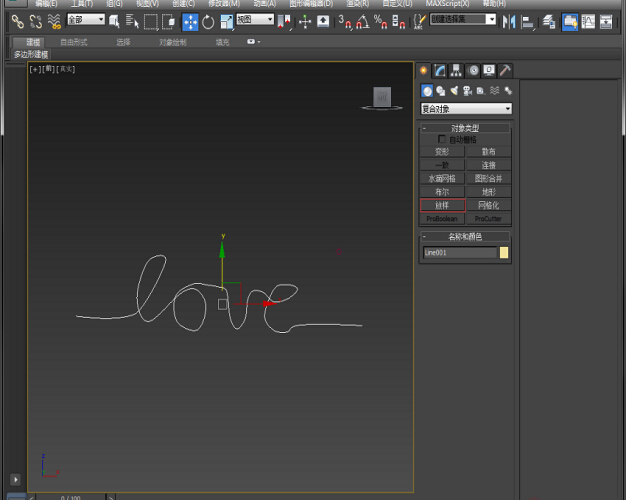The height and width of the screenshot is (500, 626).
Task: Activate the Select and Move tool
Action: [190, 22]
